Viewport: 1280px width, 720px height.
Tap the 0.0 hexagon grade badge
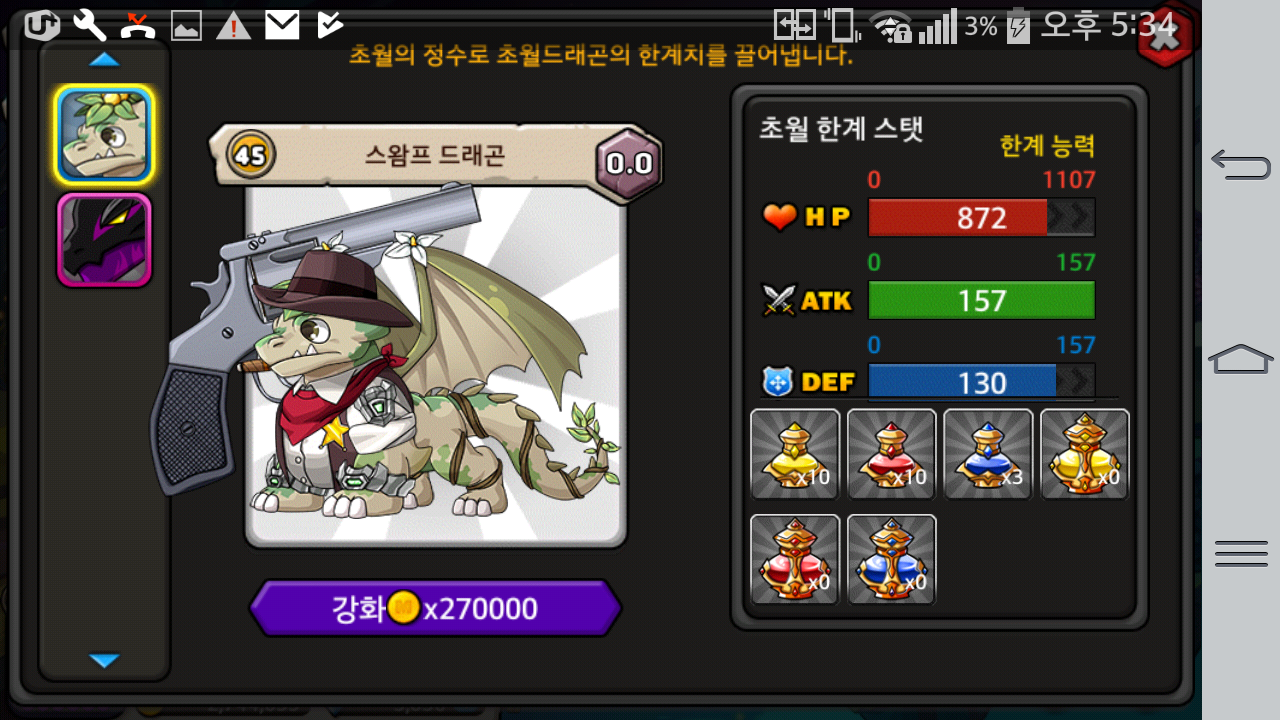click(x=629, y=163)
